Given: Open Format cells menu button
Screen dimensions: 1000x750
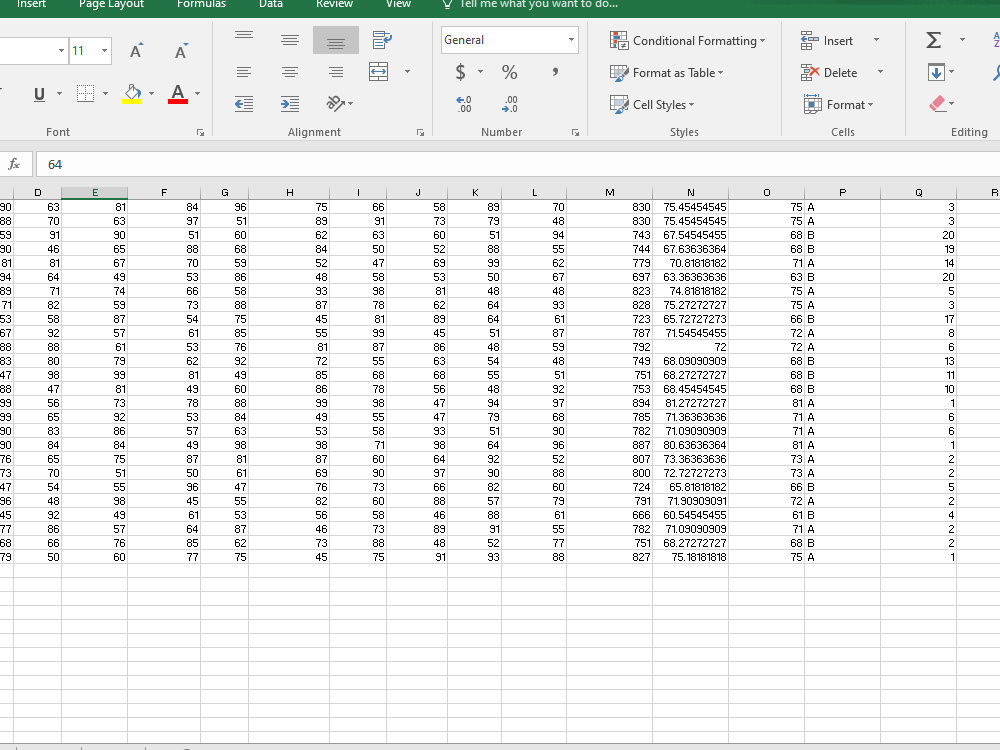Looking at the screenshot, I should coord(838,105).
